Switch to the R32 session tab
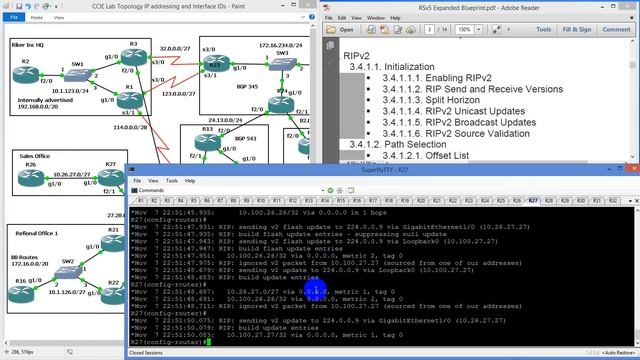Screen dimensions: 640x360 point(613,201)
